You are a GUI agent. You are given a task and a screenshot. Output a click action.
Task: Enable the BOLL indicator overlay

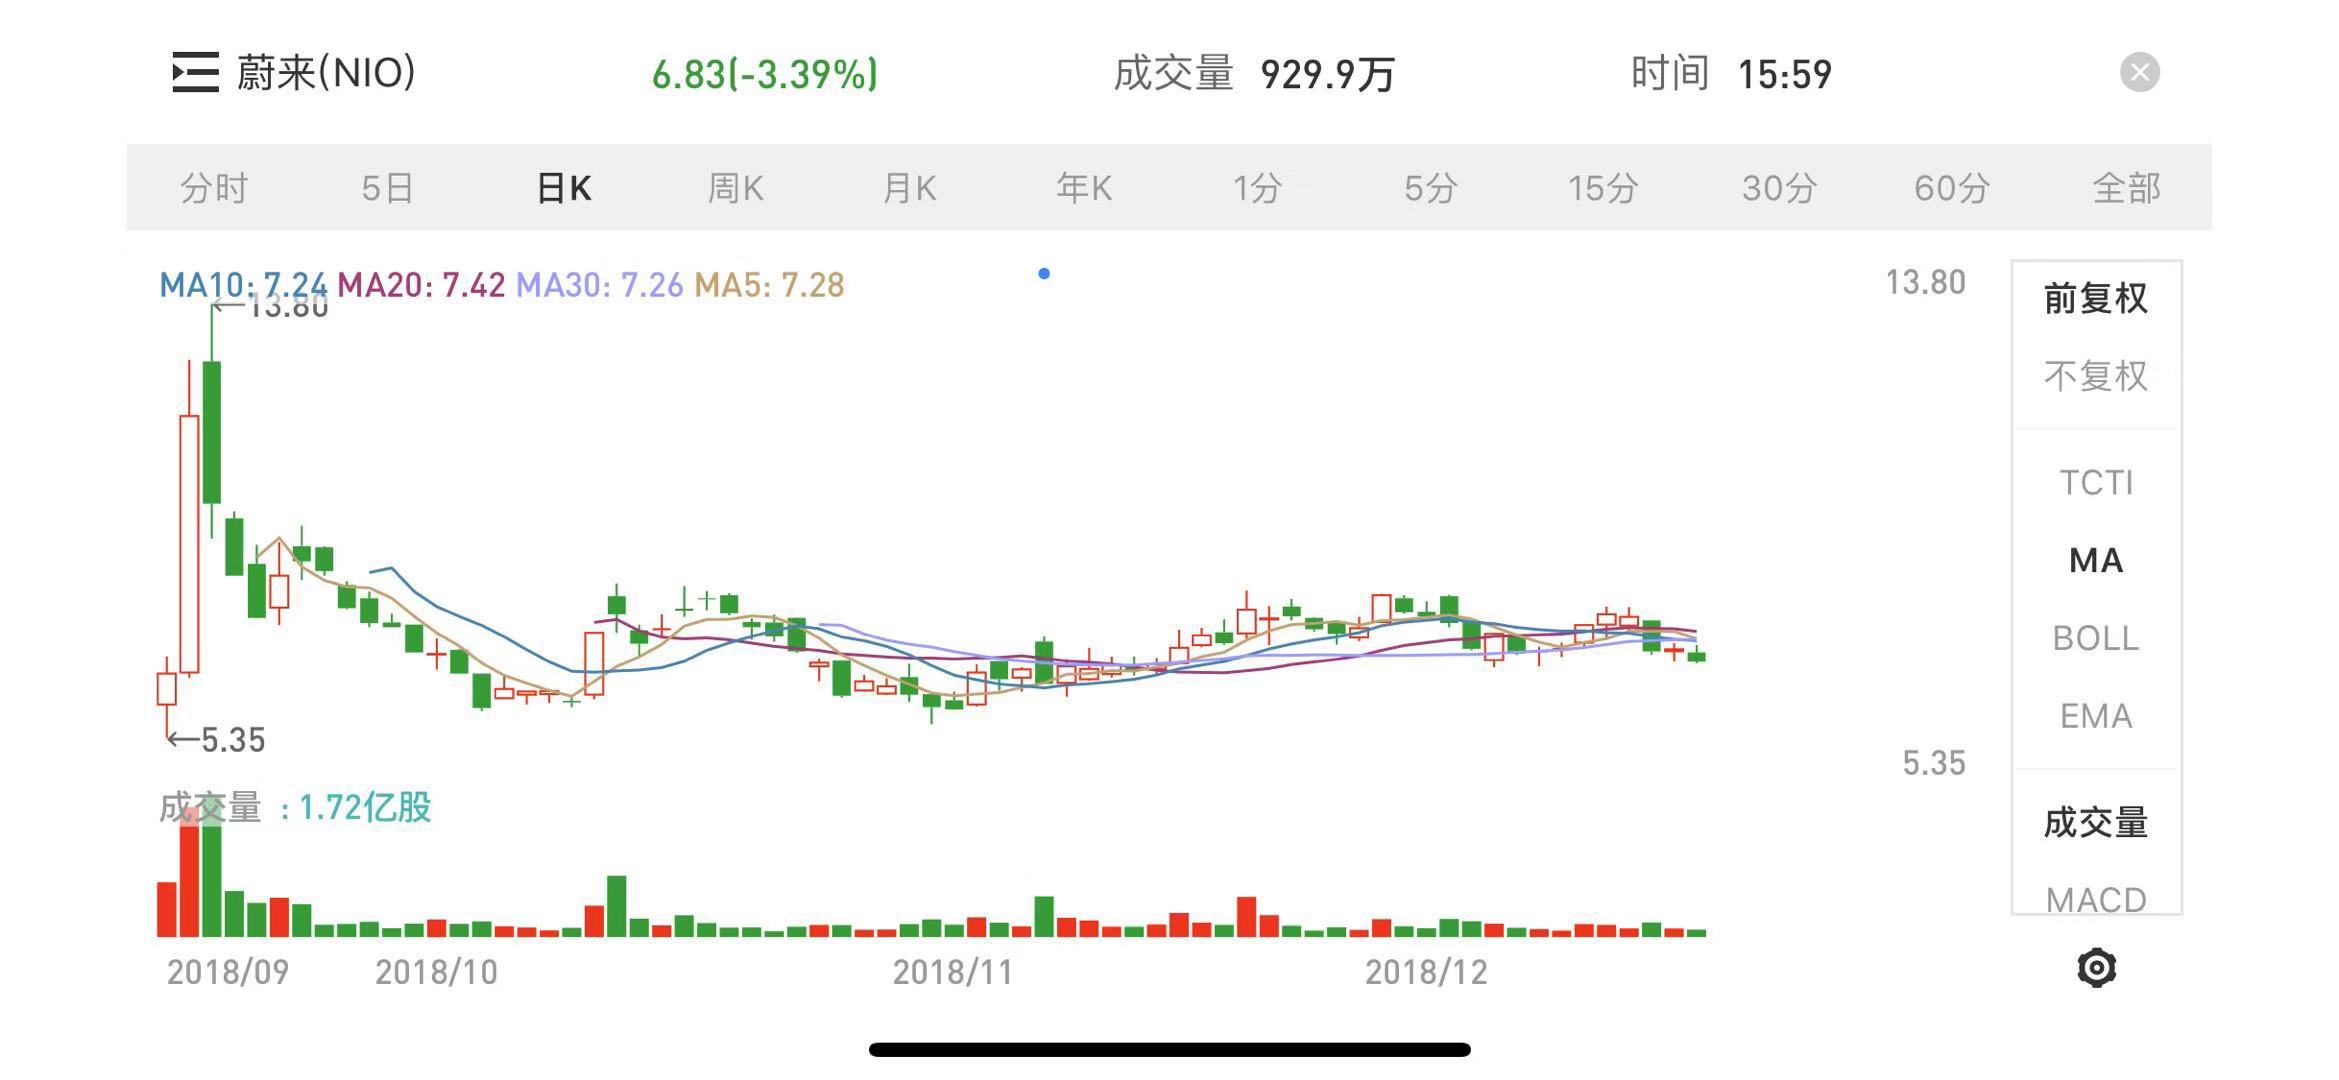point(2095,638)
